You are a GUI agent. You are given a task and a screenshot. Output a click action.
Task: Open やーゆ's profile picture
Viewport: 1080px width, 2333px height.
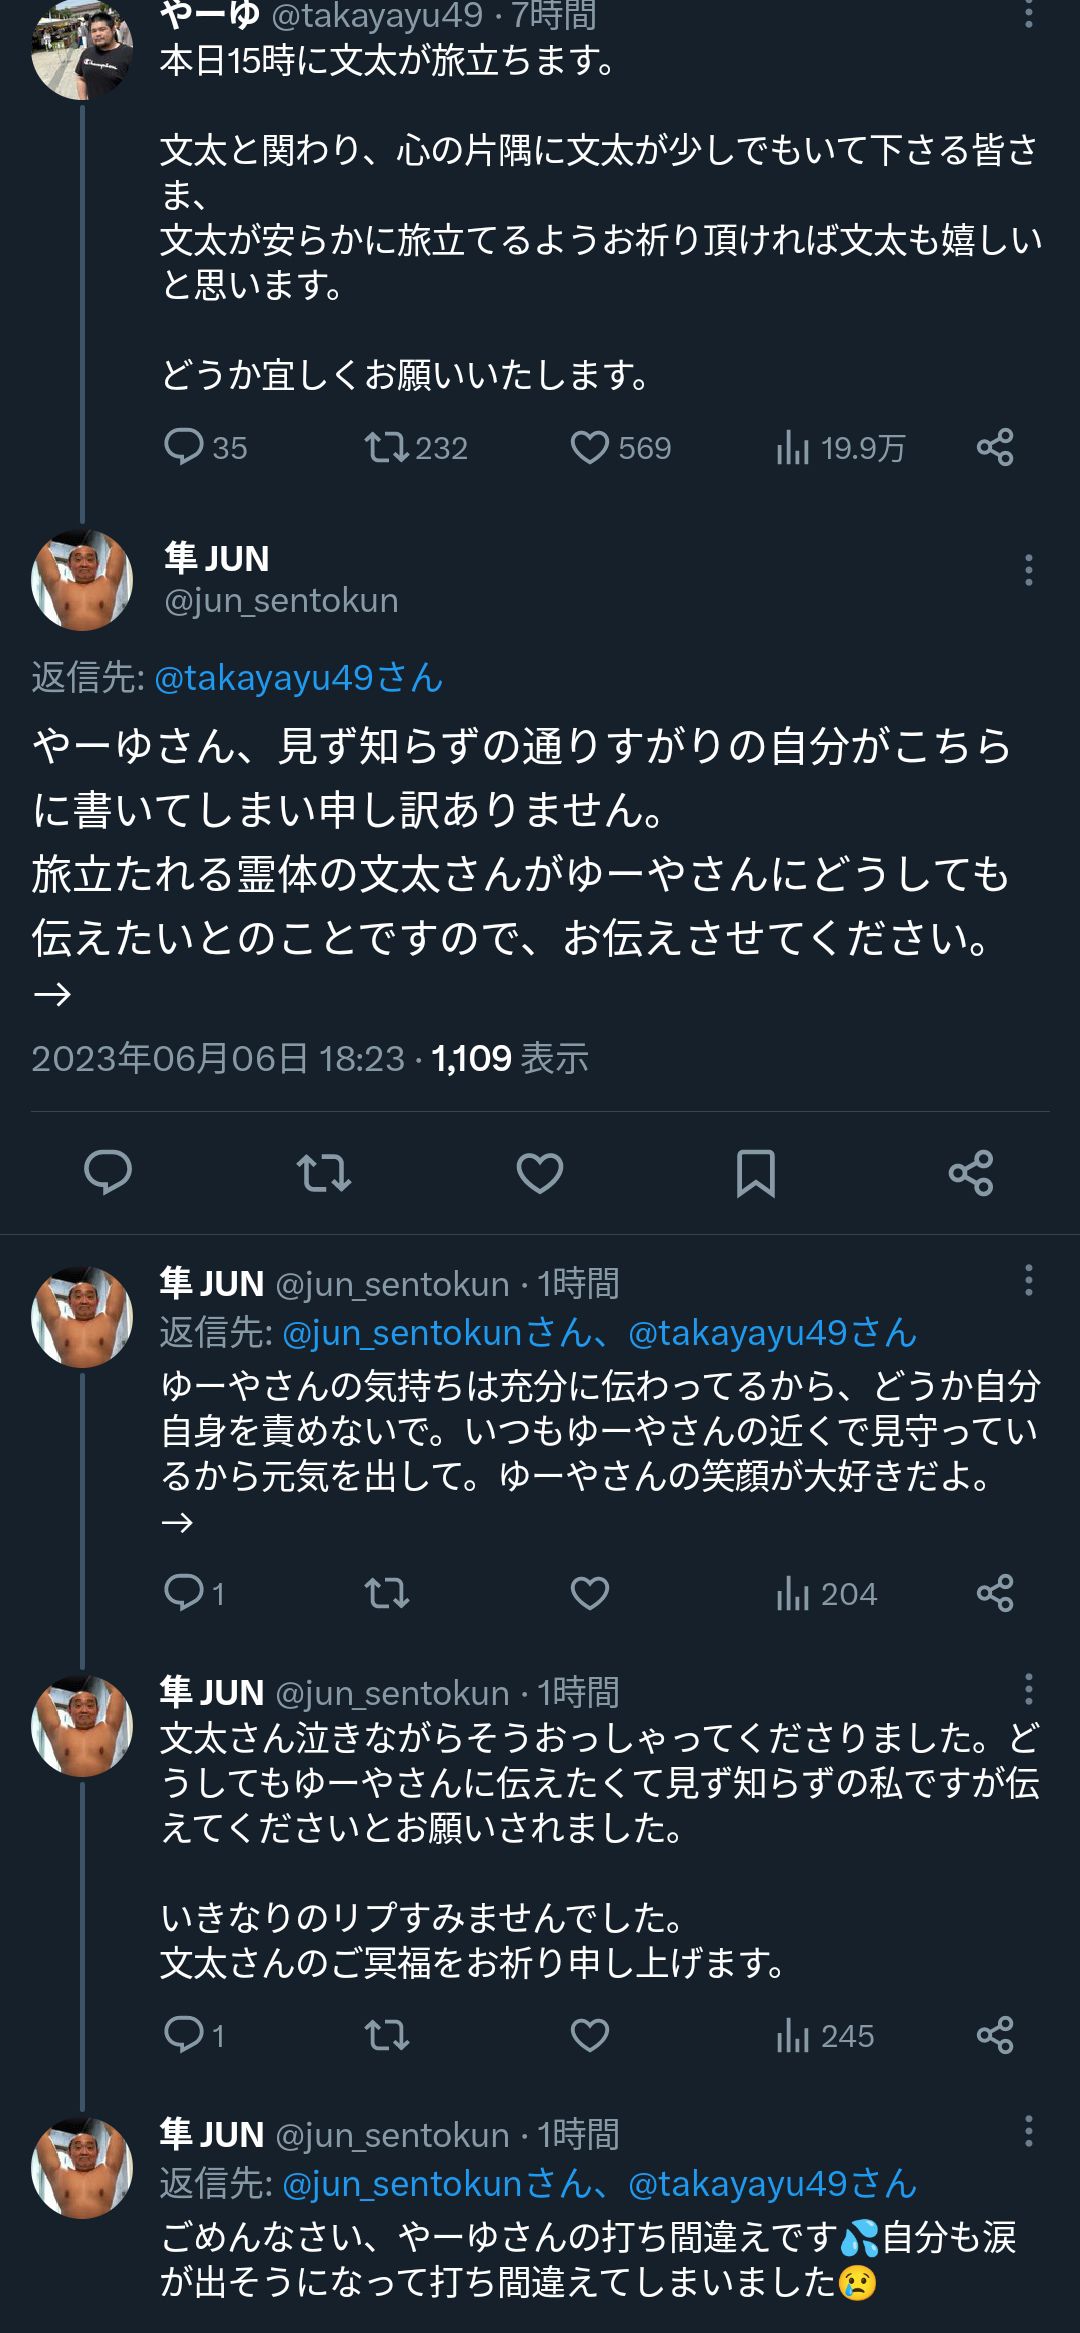coord(82,50)
